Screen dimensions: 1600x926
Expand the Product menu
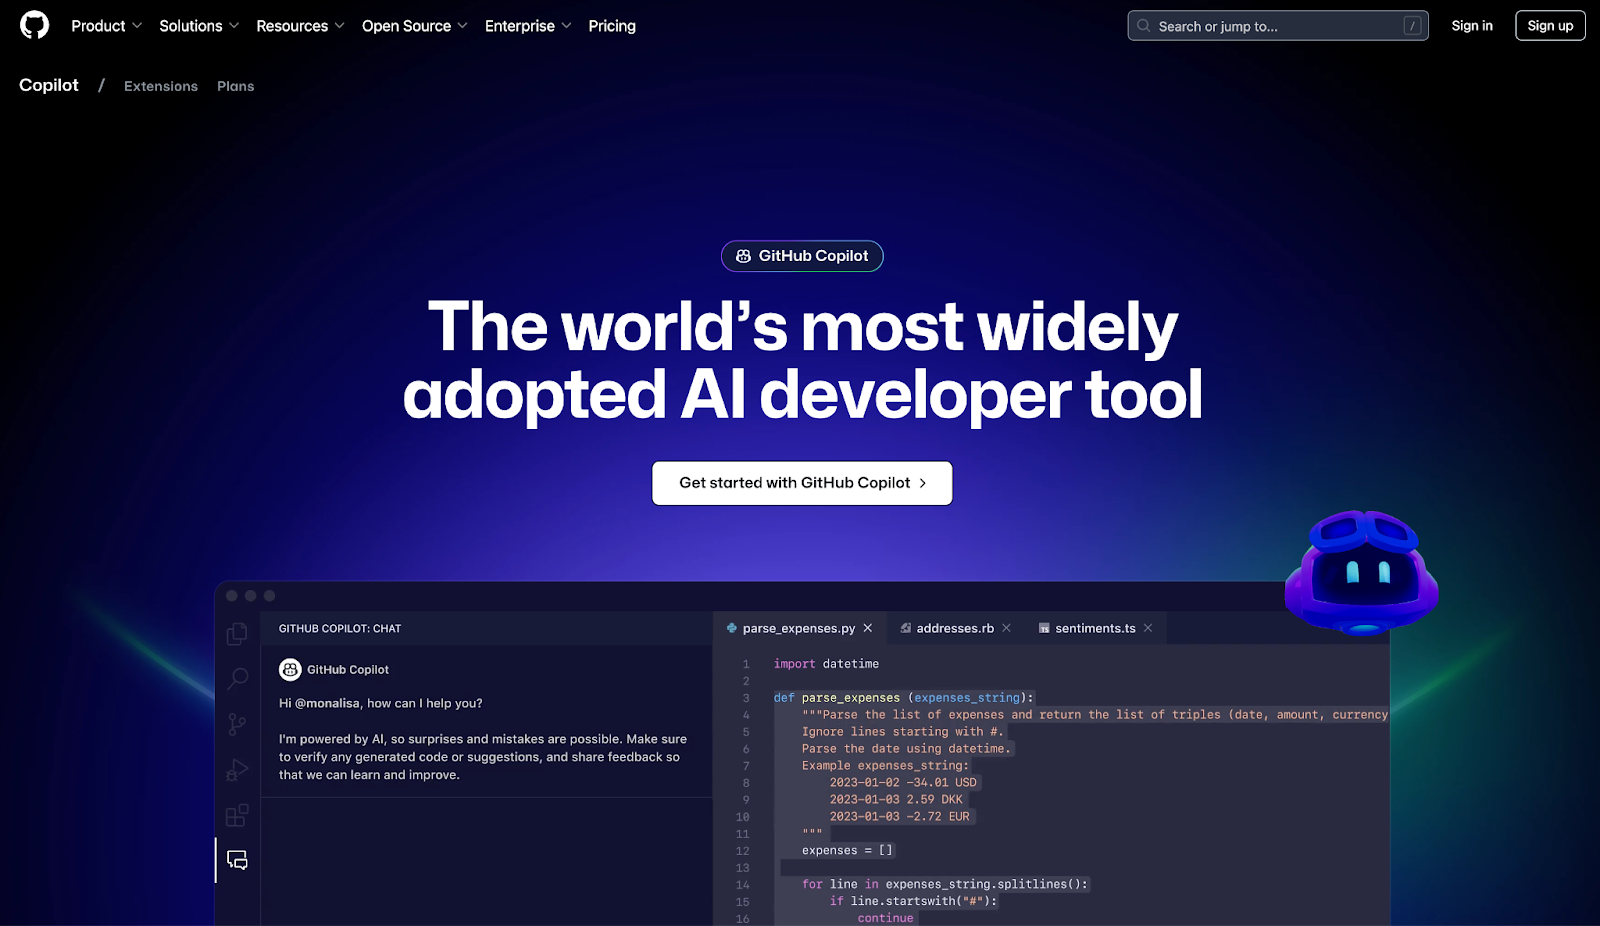pos(106,26)
